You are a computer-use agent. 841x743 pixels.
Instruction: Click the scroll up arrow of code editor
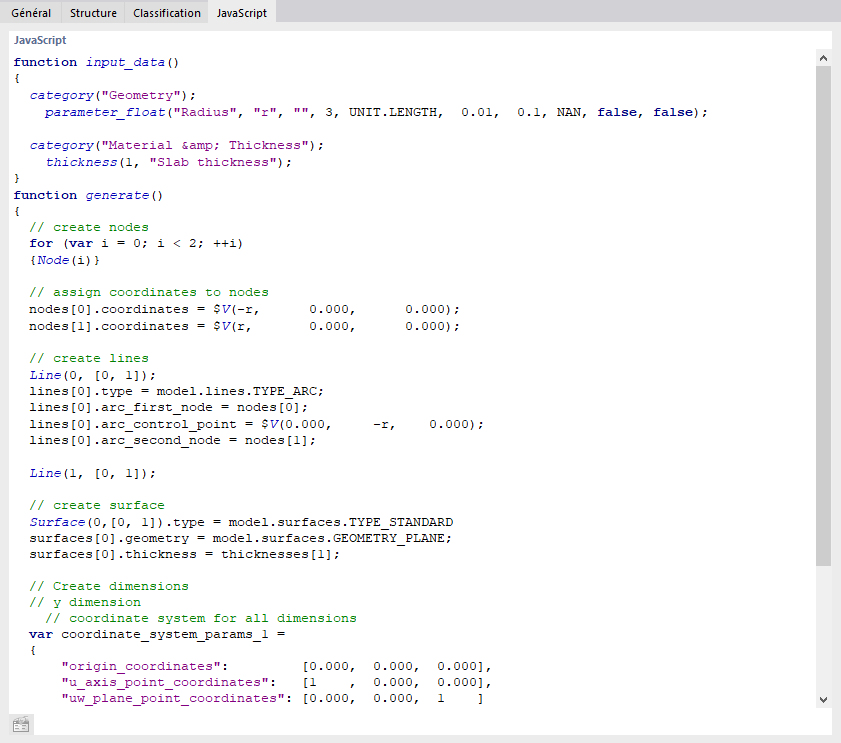(823, 58)
